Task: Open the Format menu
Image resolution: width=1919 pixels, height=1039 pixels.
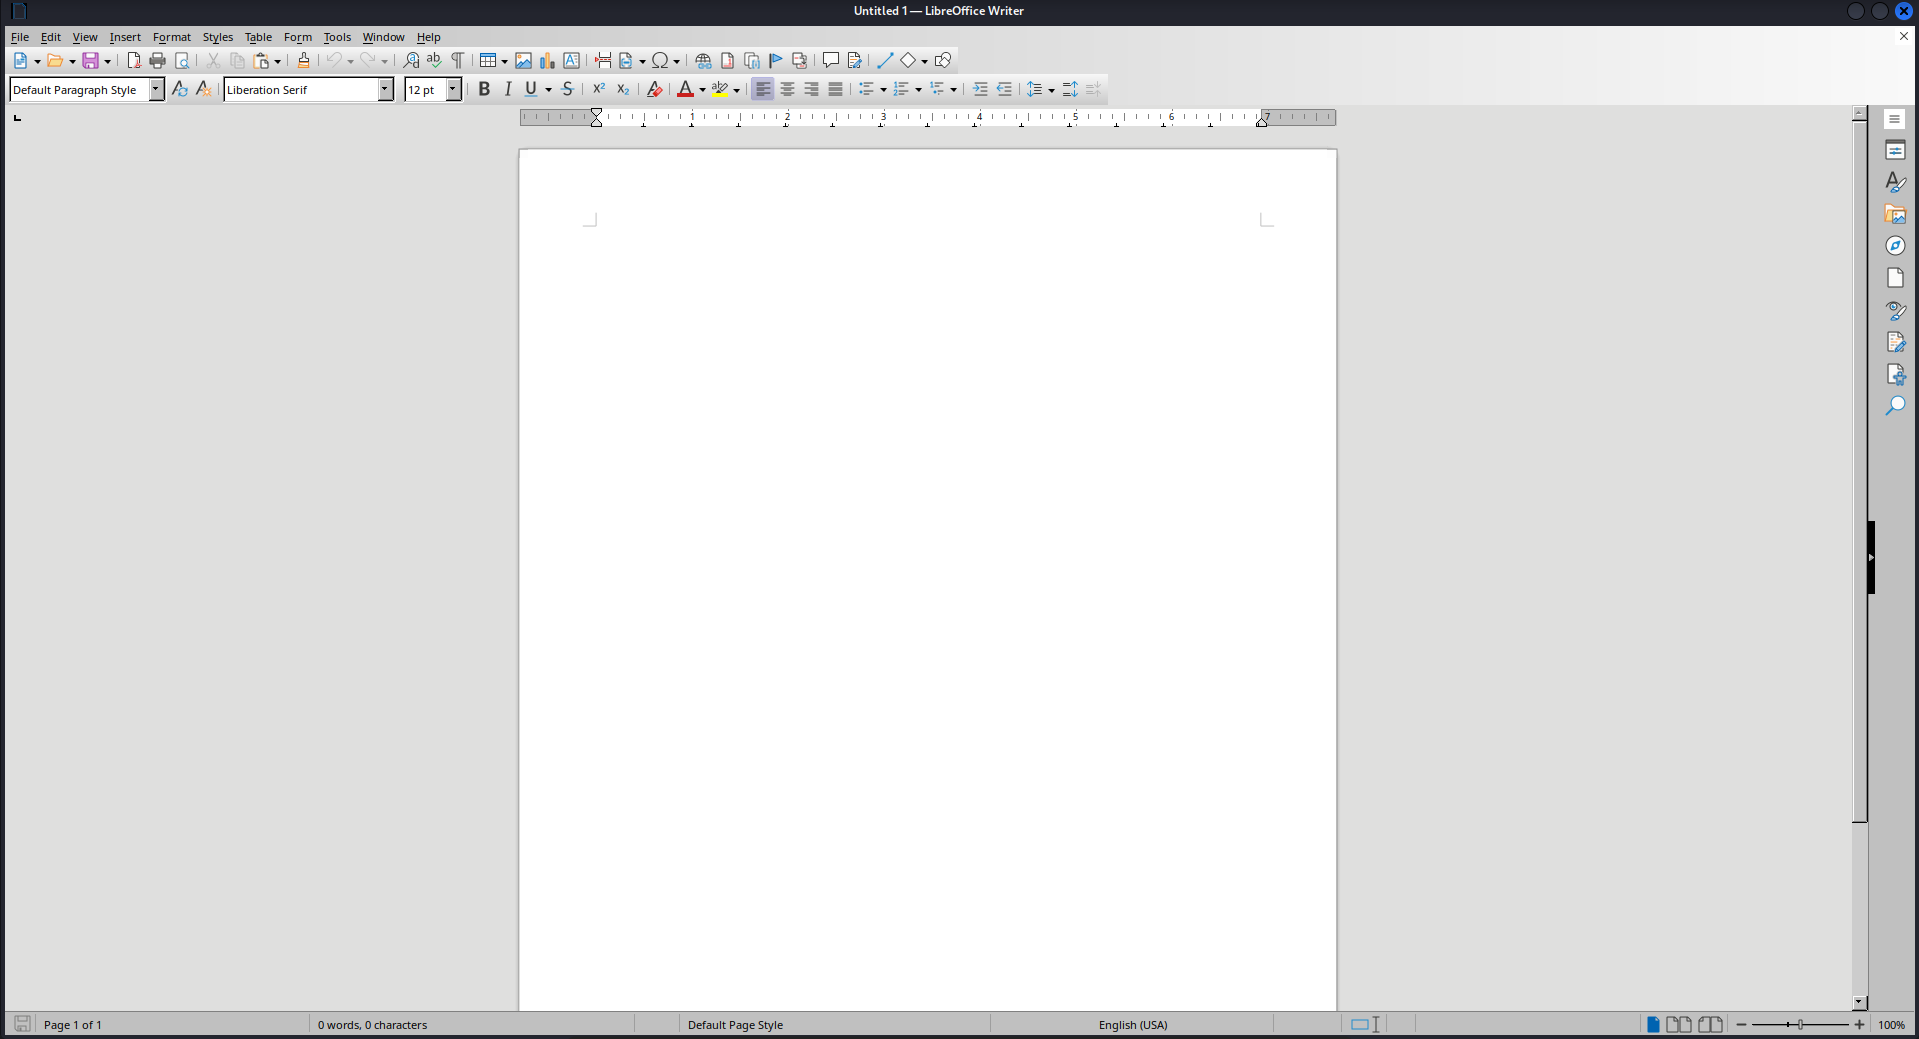Action: 171,37
